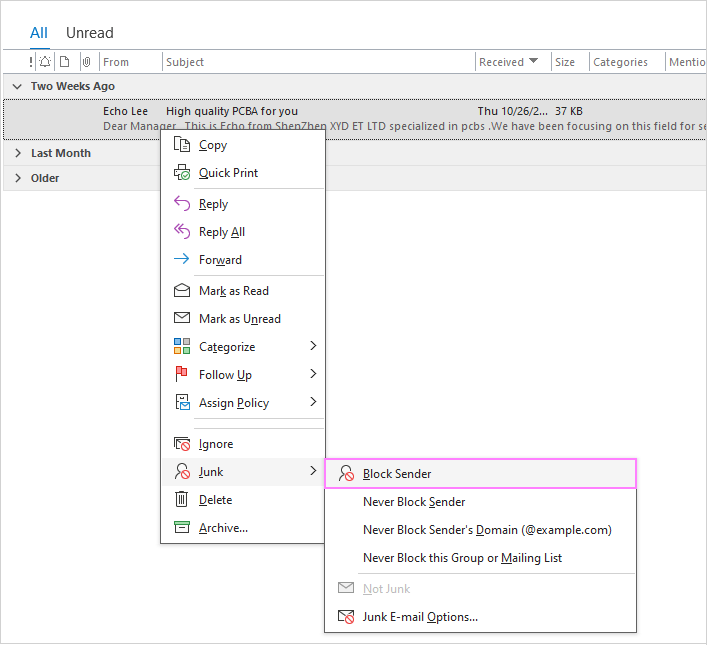Select Reply in the context menu
Image resolution: width=707 pixels, height=645 pixels.
[243, 204]
